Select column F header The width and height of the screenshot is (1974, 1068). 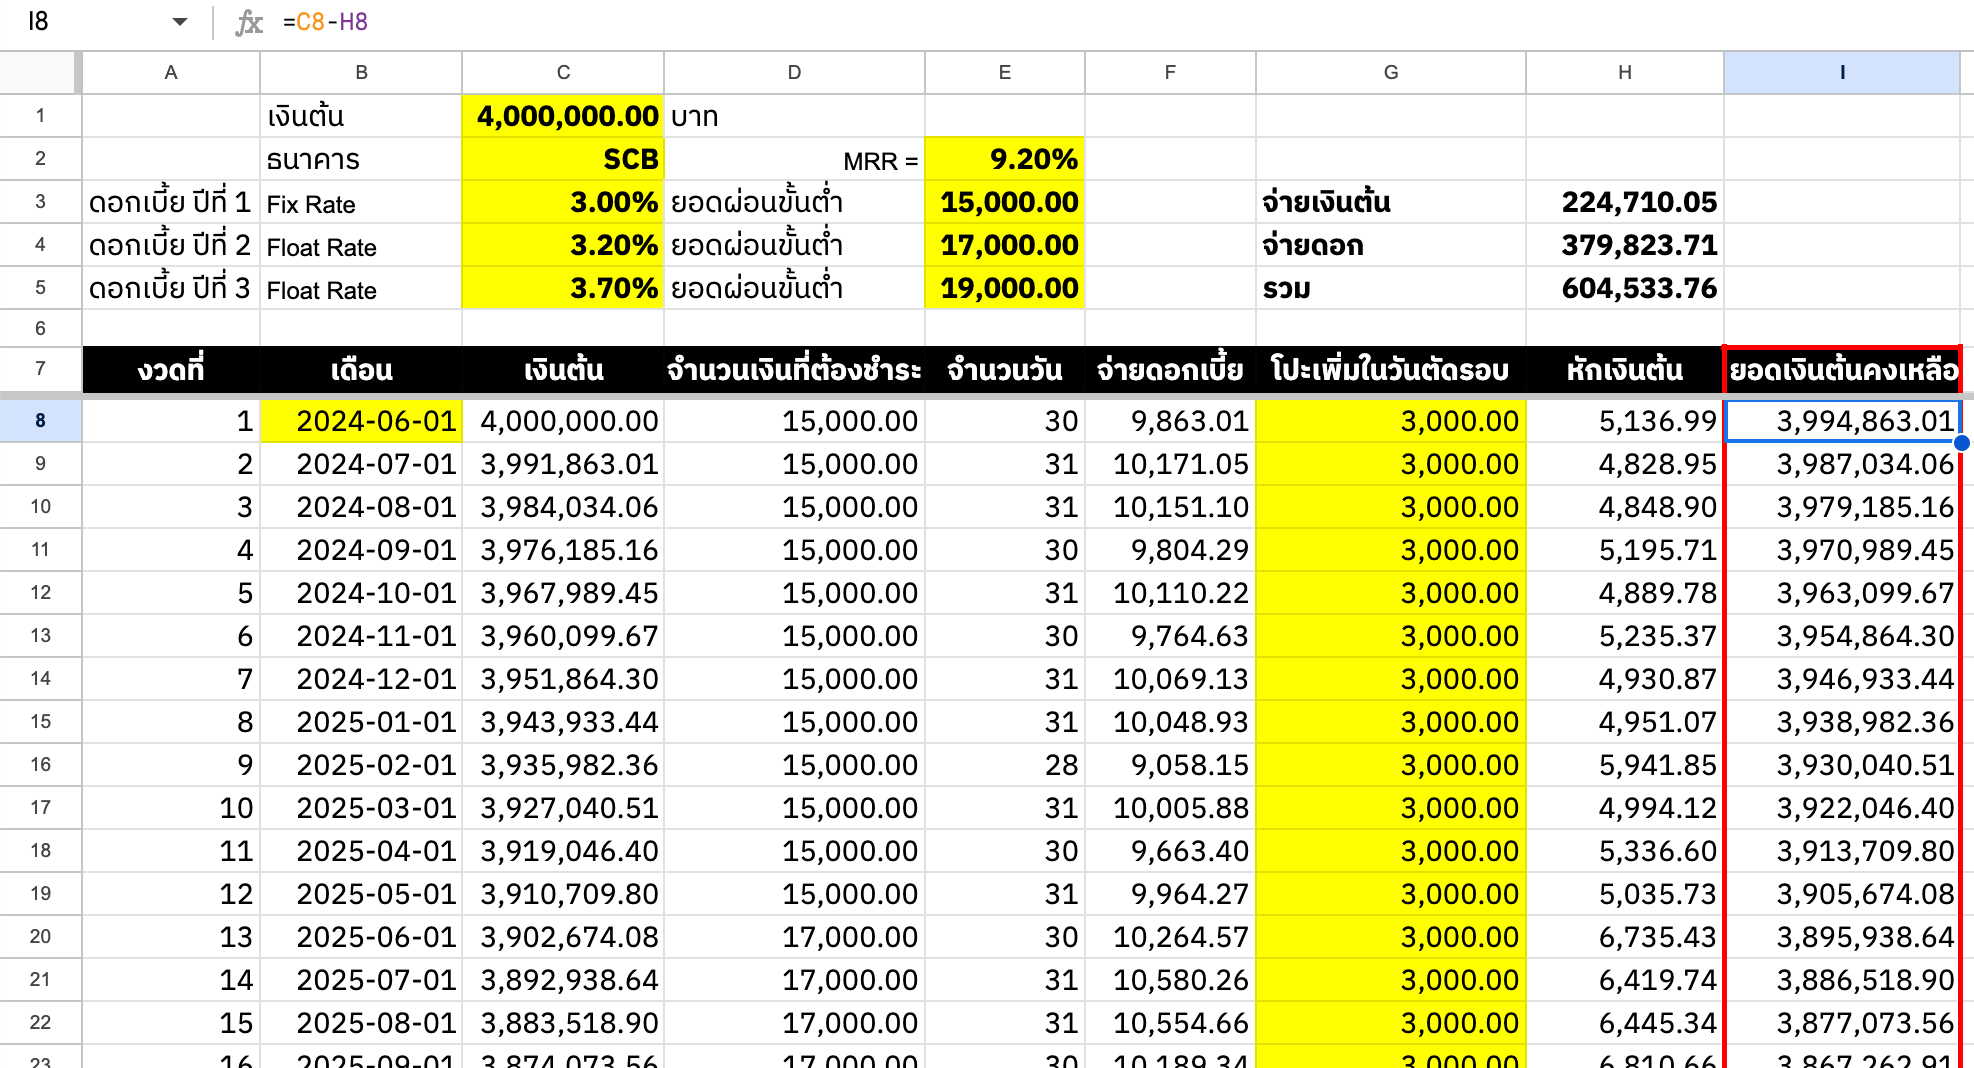[x=1170, y=72]
